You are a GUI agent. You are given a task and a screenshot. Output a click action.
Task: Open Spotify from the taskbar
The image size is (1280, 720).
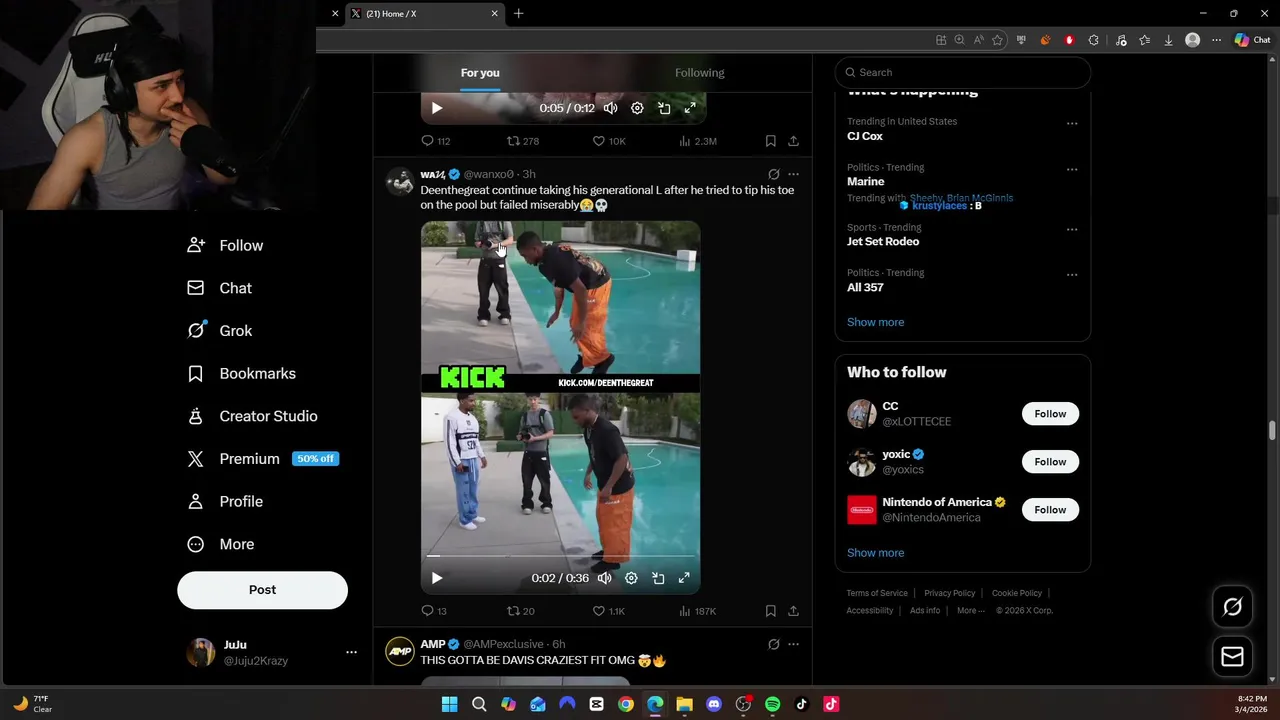click(772, 704)
